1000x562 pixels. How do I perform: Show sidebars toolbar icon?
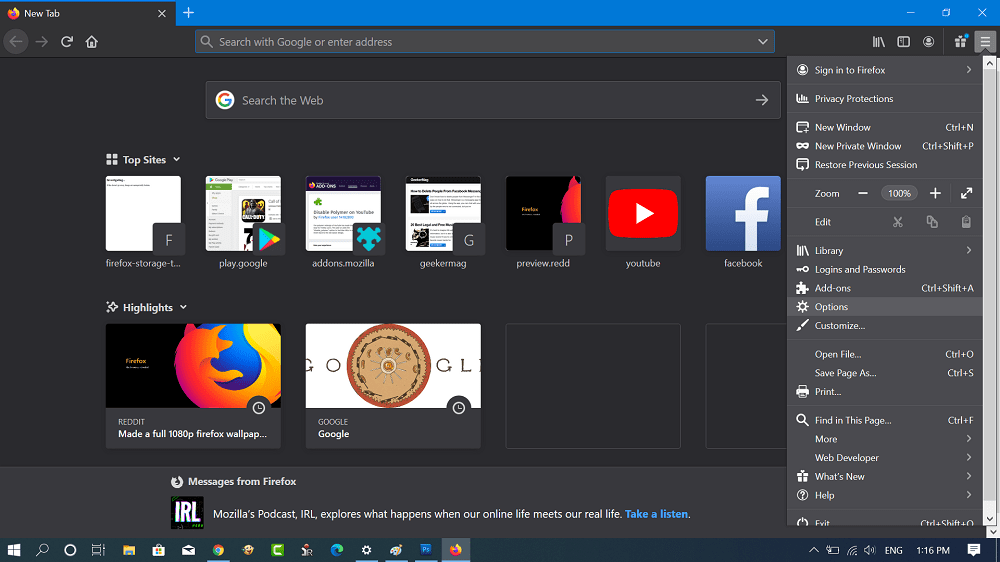904,42
